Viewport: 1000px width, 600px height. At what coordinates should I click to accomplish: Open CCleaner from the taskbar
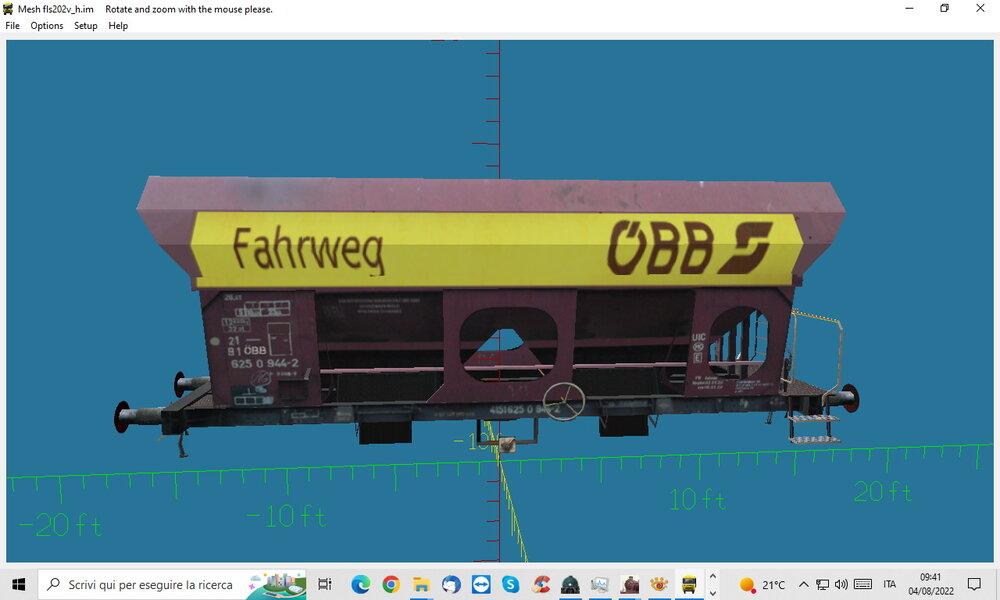pyautogui.click(x=540, y=584)
